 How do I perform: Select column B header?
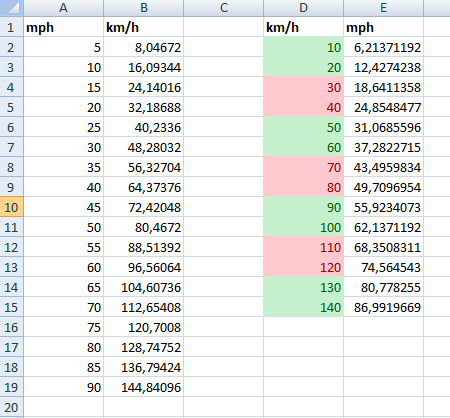coord(144,8)
